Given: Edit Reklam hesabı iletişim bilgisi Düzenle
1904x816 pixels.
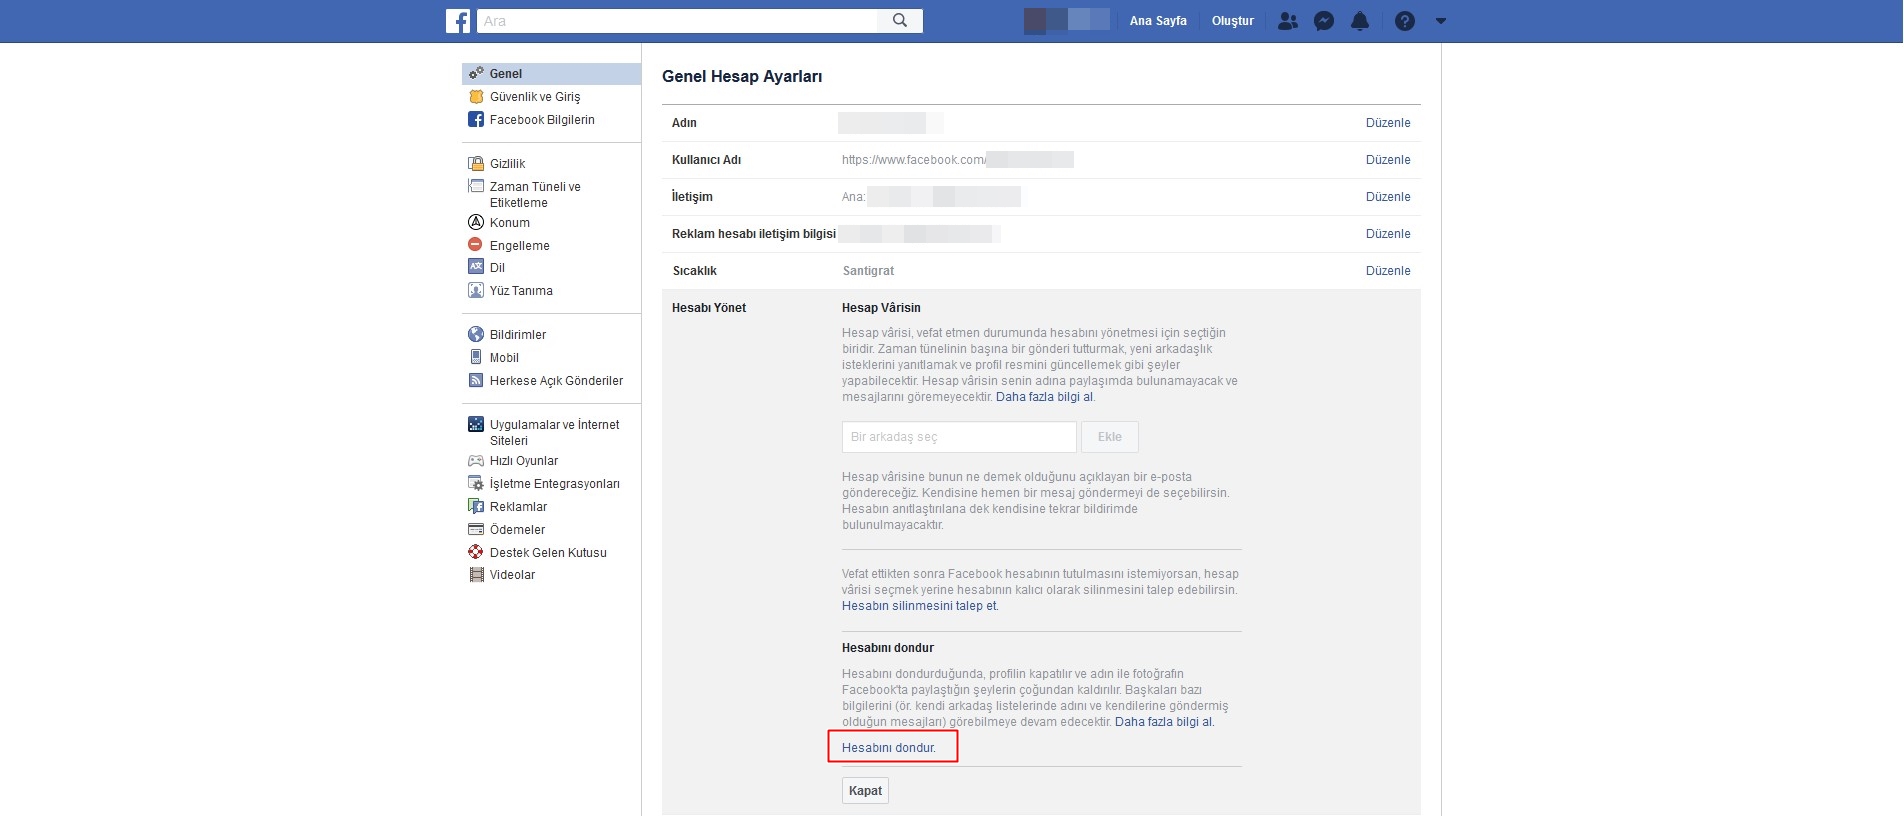Looking at the screenshot, I should coord(1388,234).
